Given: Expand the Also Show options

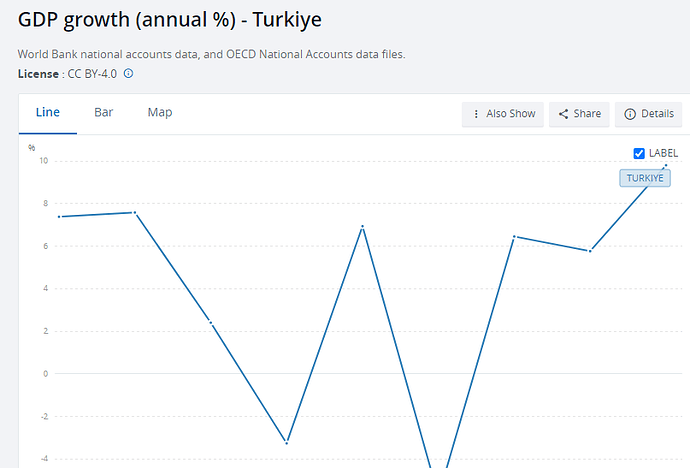Looking at the screenshot, I should tap(504, 114).
